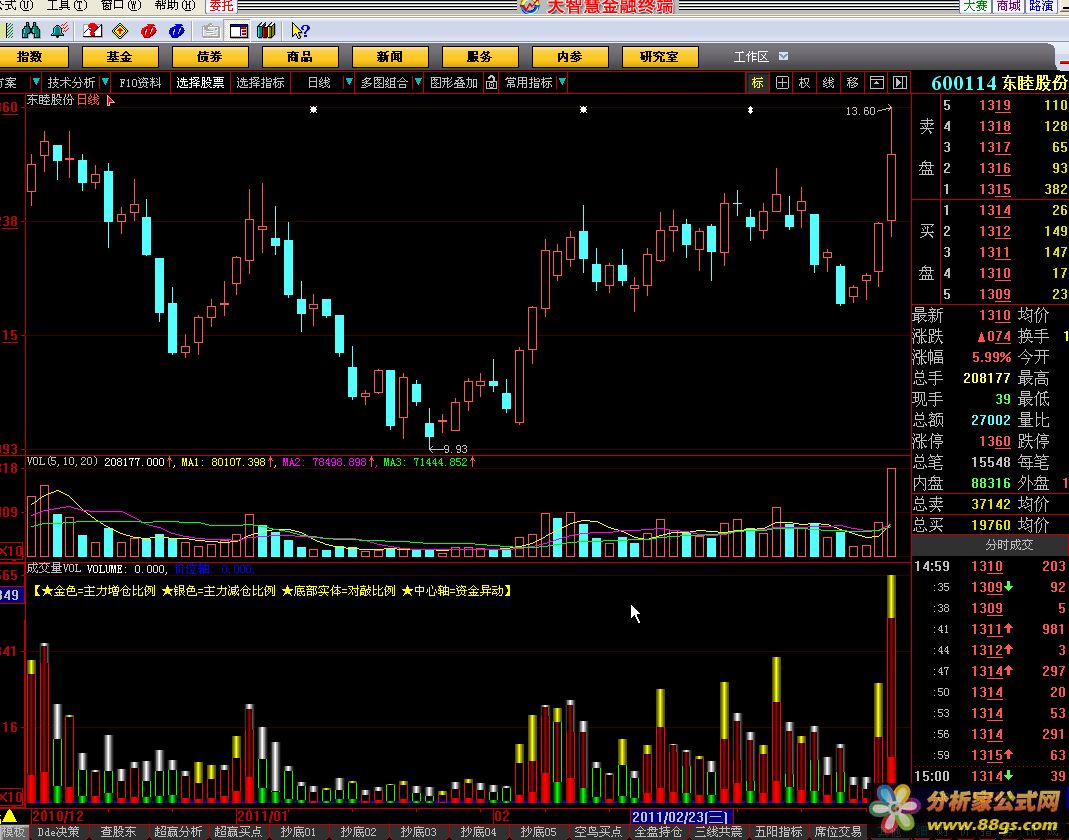The image size is (1069, 840).
Task: Open the 窗口(W) menu
Action: click(121, 5)
